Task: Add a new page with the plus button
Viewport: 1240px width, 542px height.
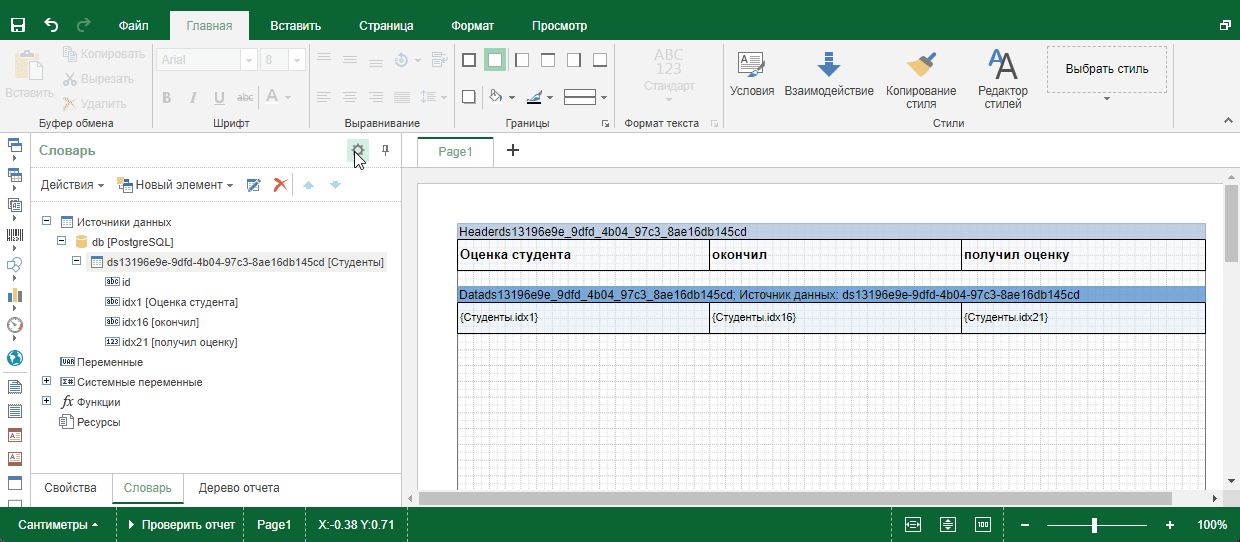Action: tap(513, 151)
